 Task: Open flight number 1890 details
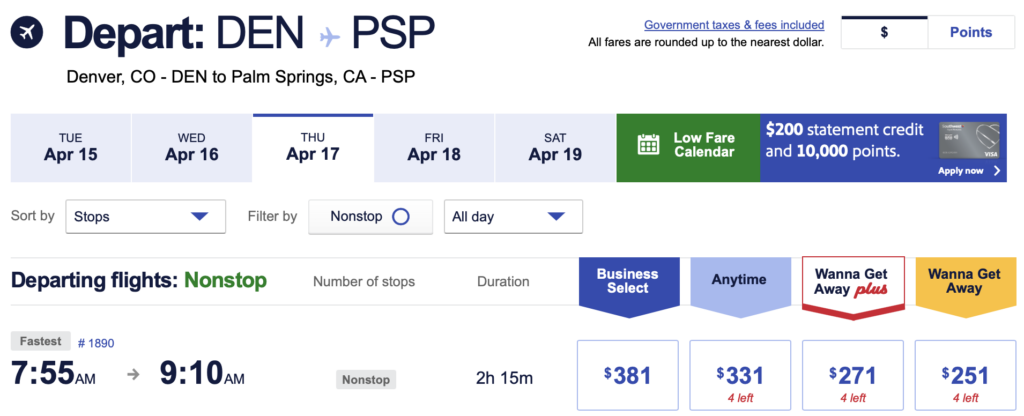click(x=96, y=342)
